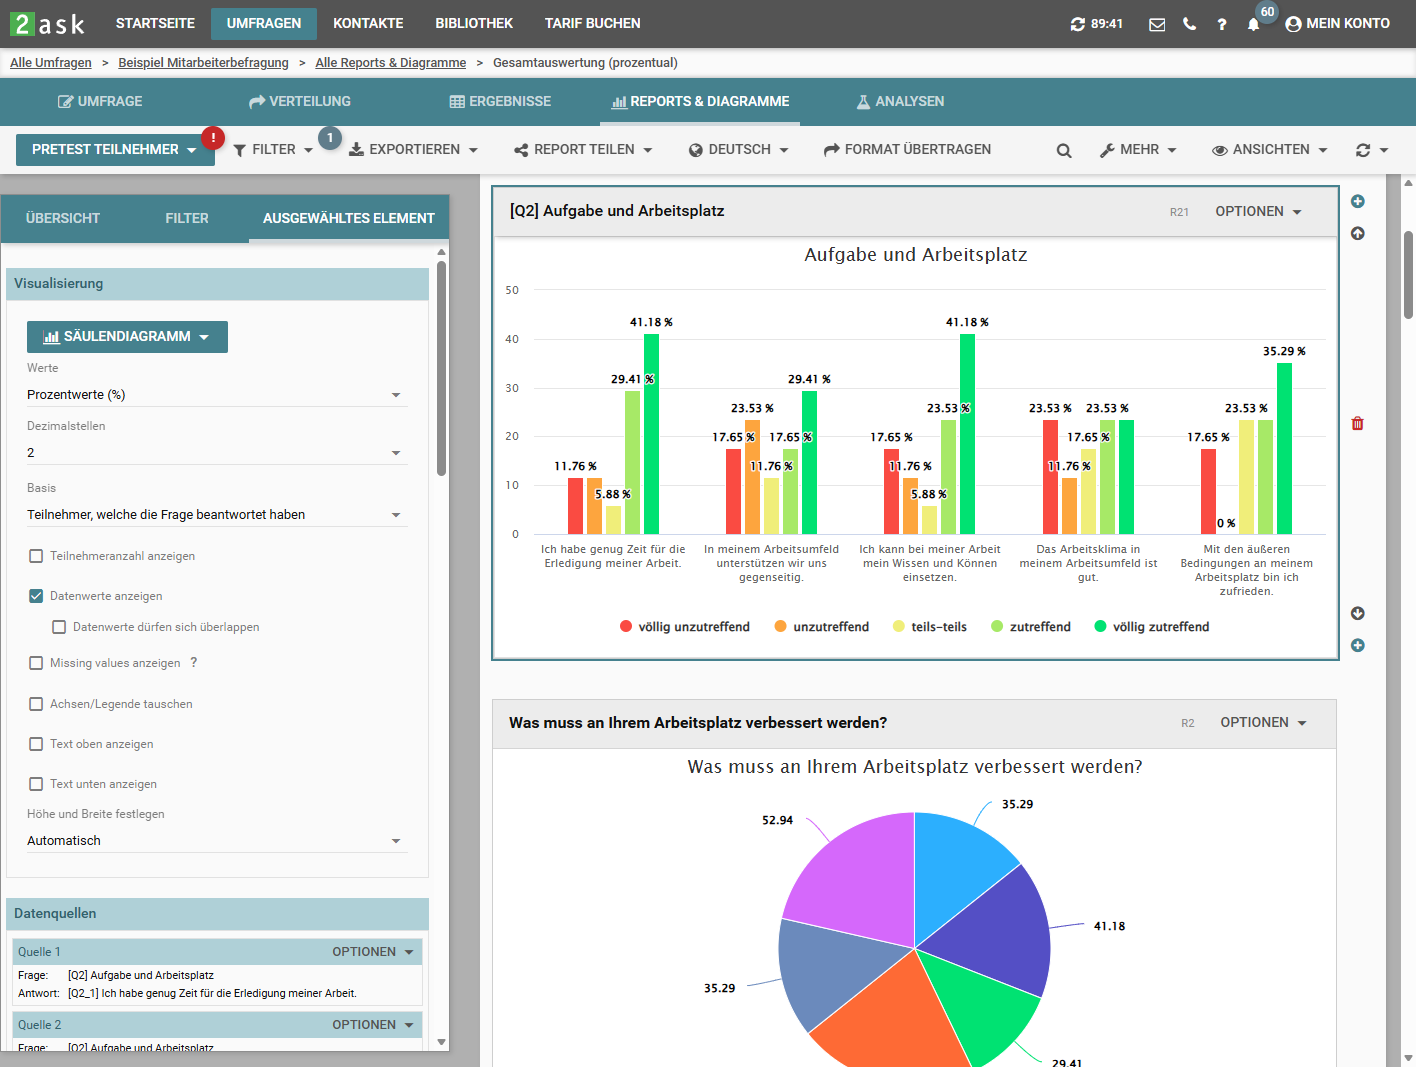The image size is (1416, 1067).
Task: Click the envelope messages icon
Action: pyautogui.click(x=1157, y=24)
